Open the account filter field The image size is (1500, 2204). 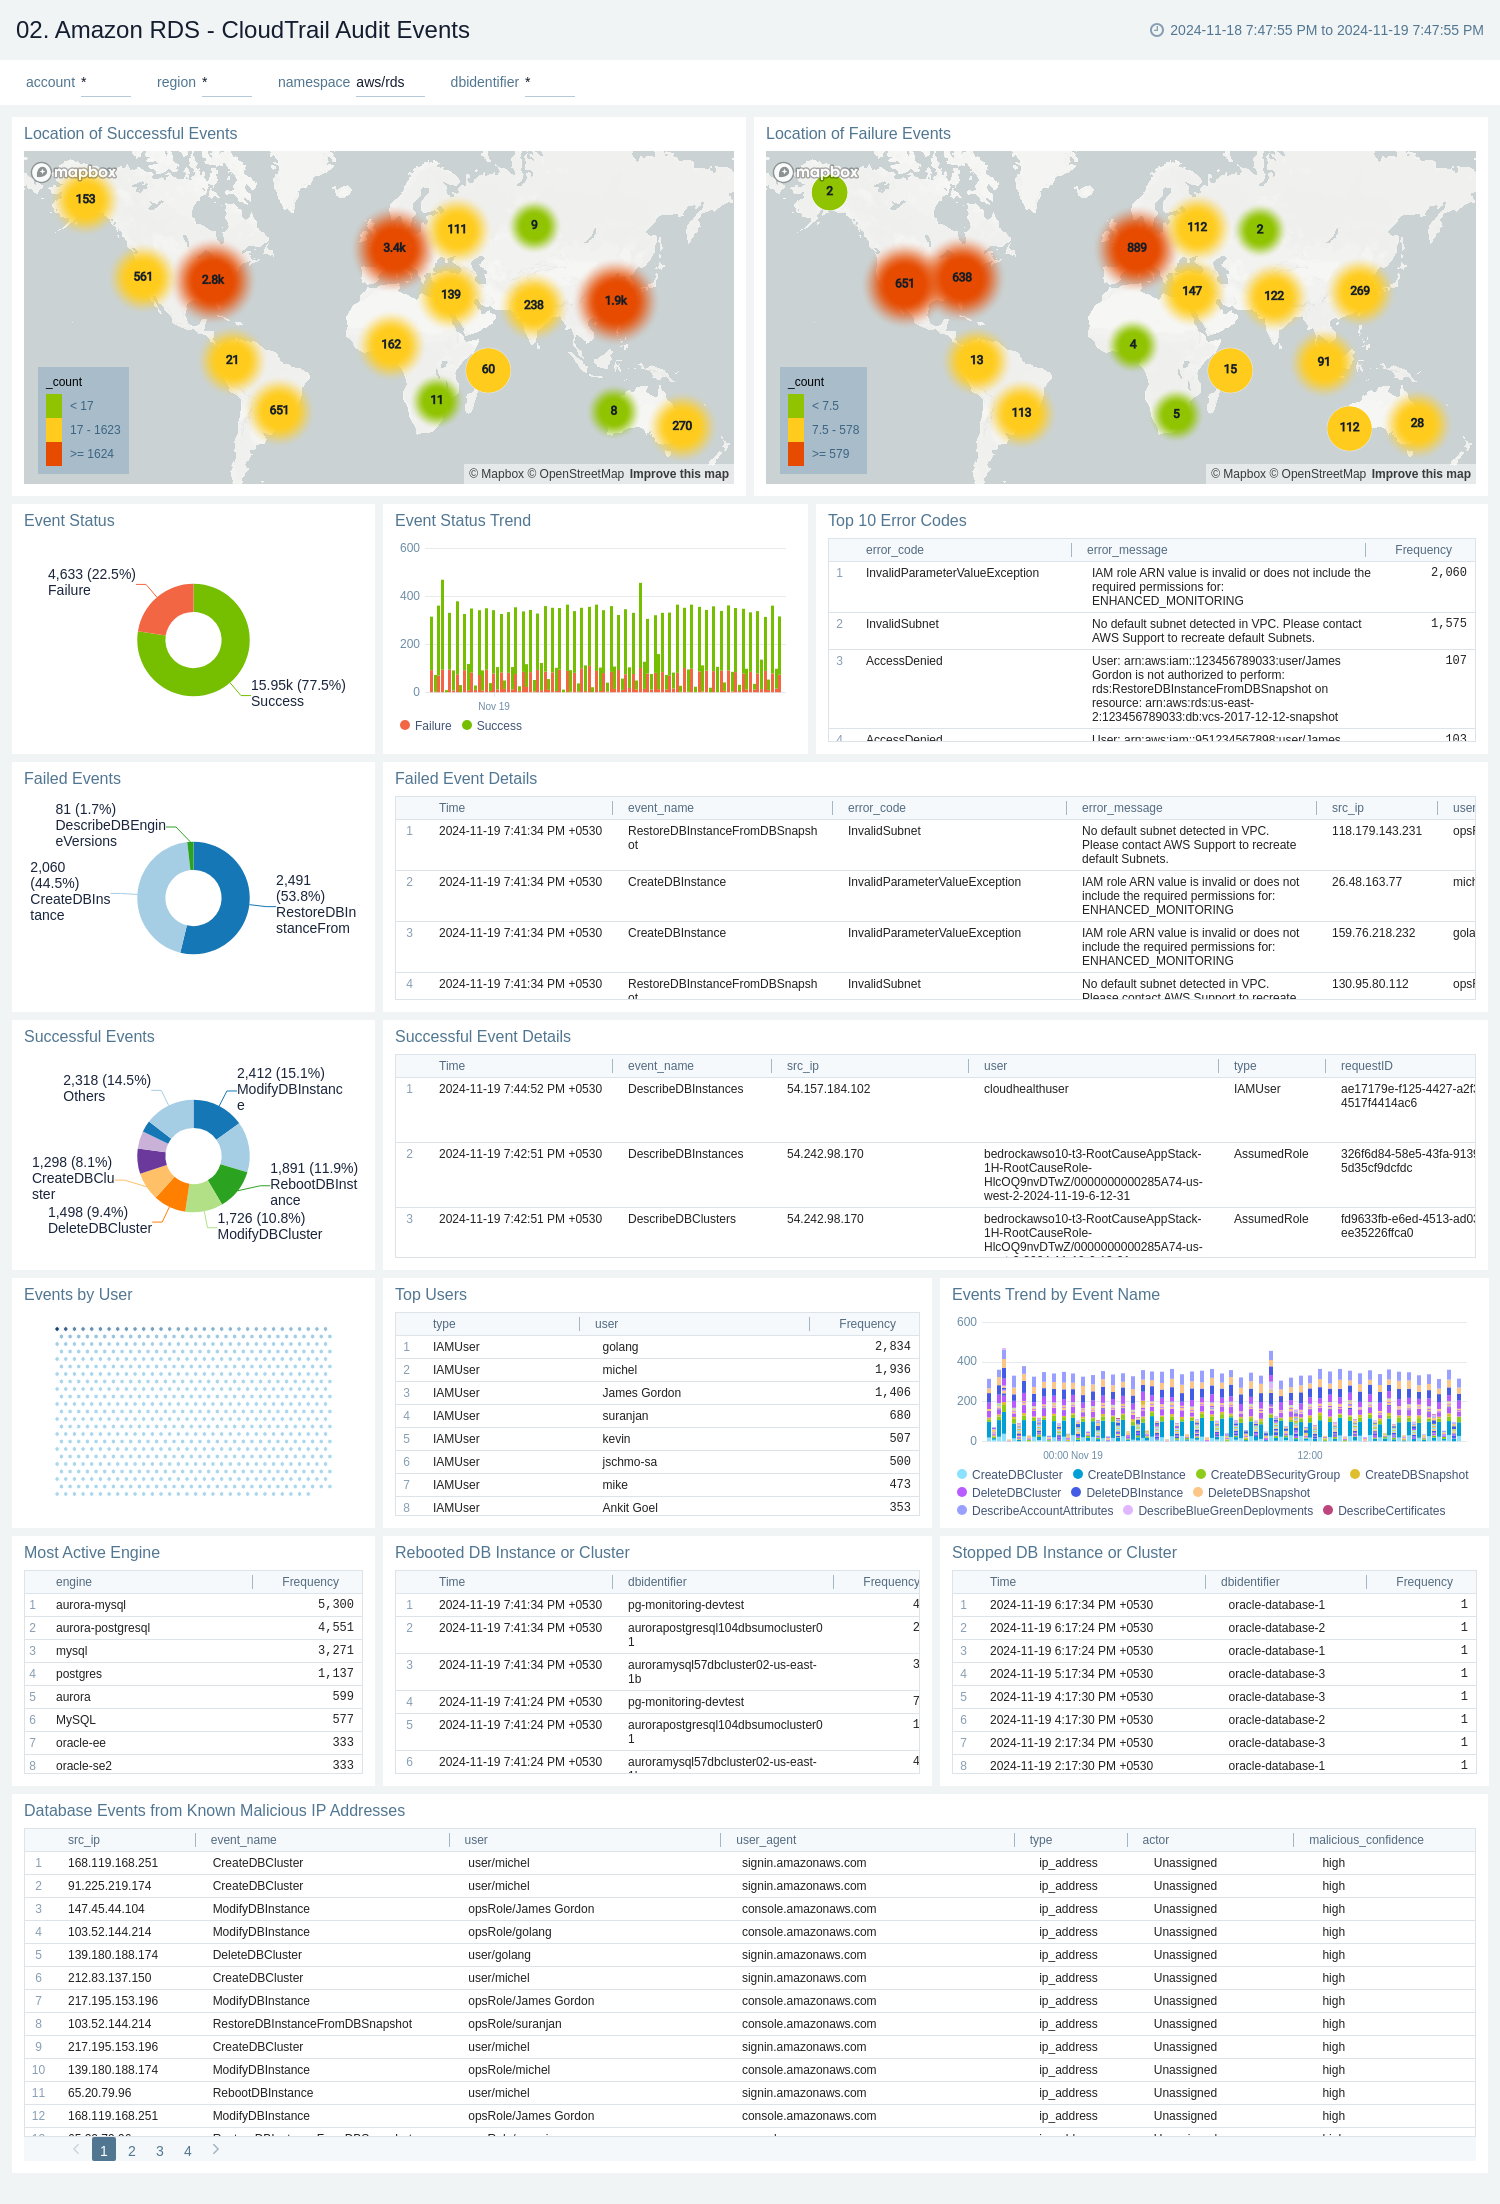pos(105,83)
